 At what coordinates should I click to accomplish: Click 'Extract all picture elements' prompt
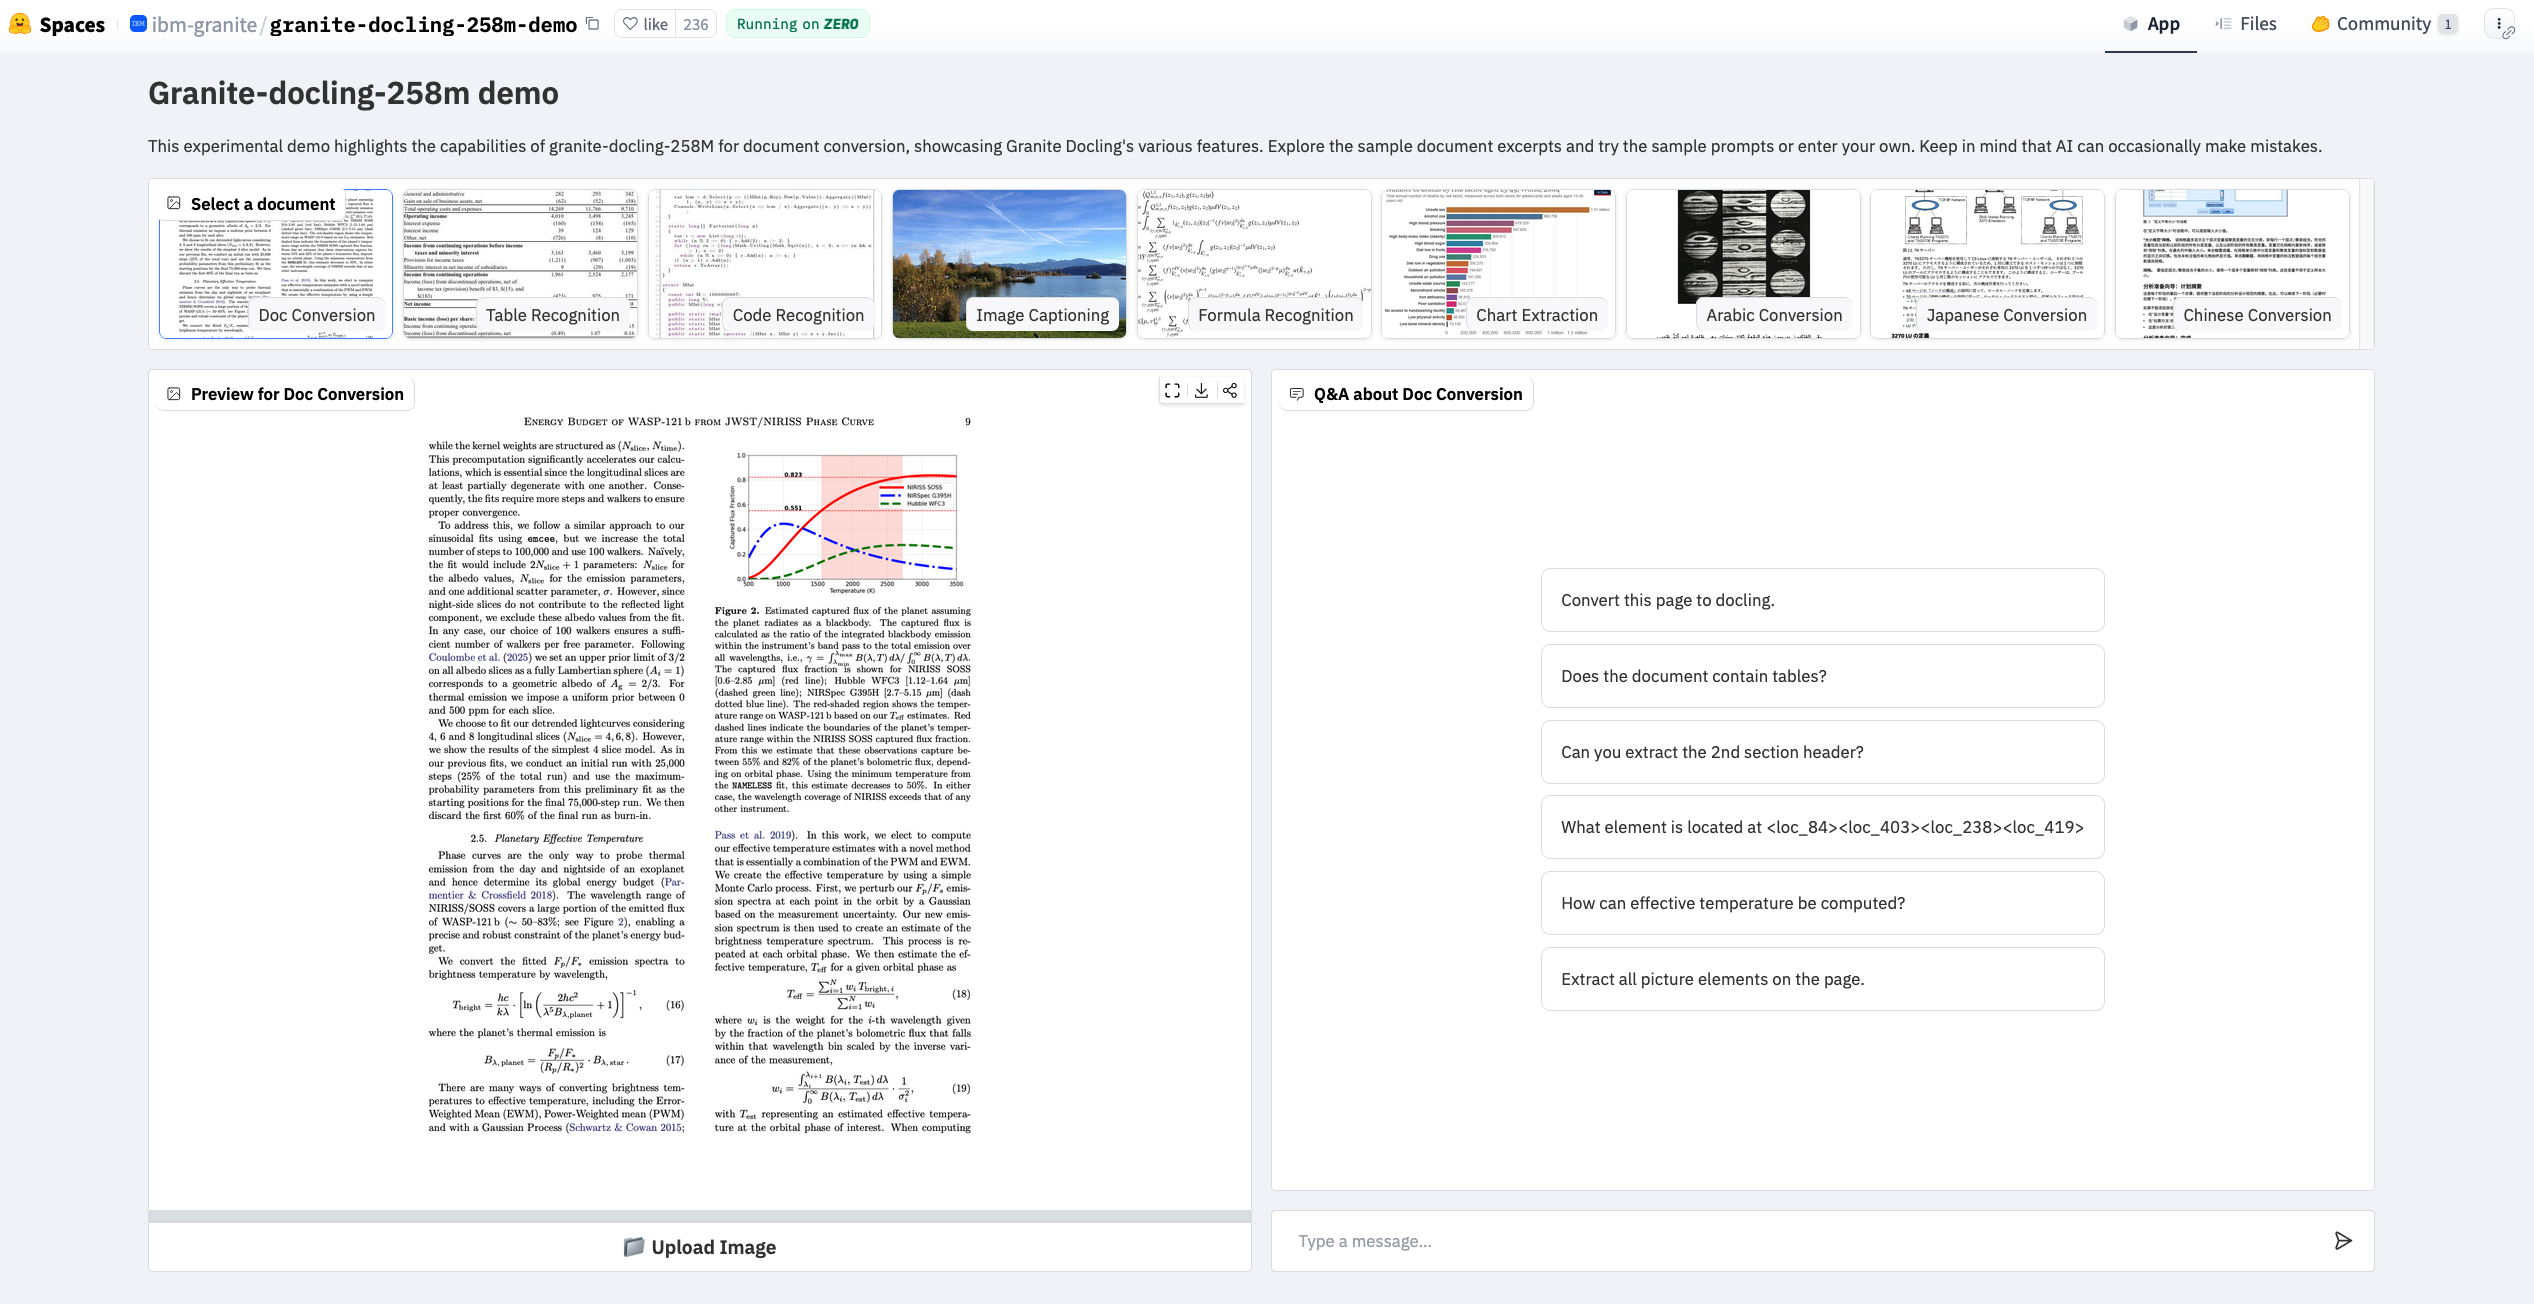(1821, 979)
